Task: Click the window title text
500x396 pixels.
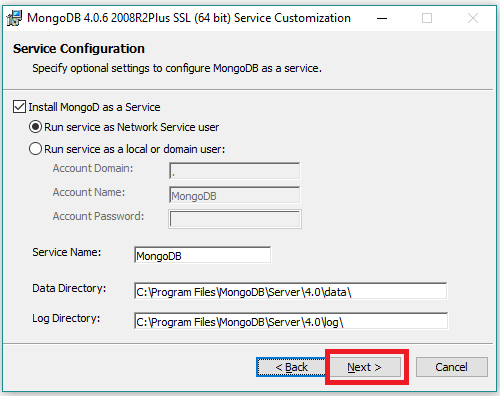Action: click(189, 18)
